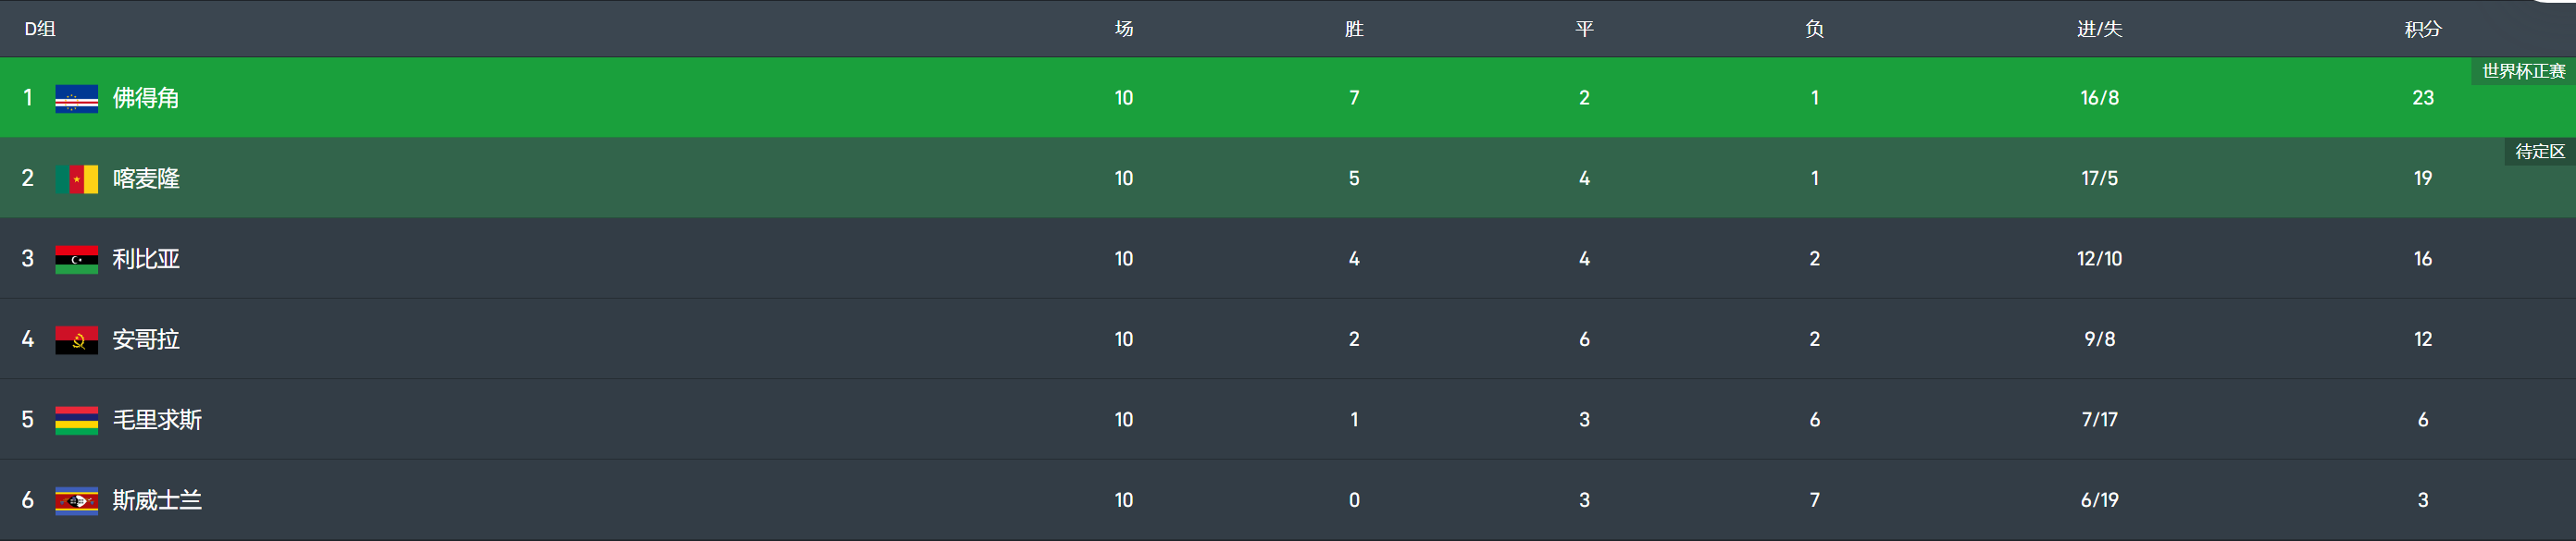Open the 斯威士兰 team page
The height and width of the screenshot is (541, 2576).
pos(157,500)
